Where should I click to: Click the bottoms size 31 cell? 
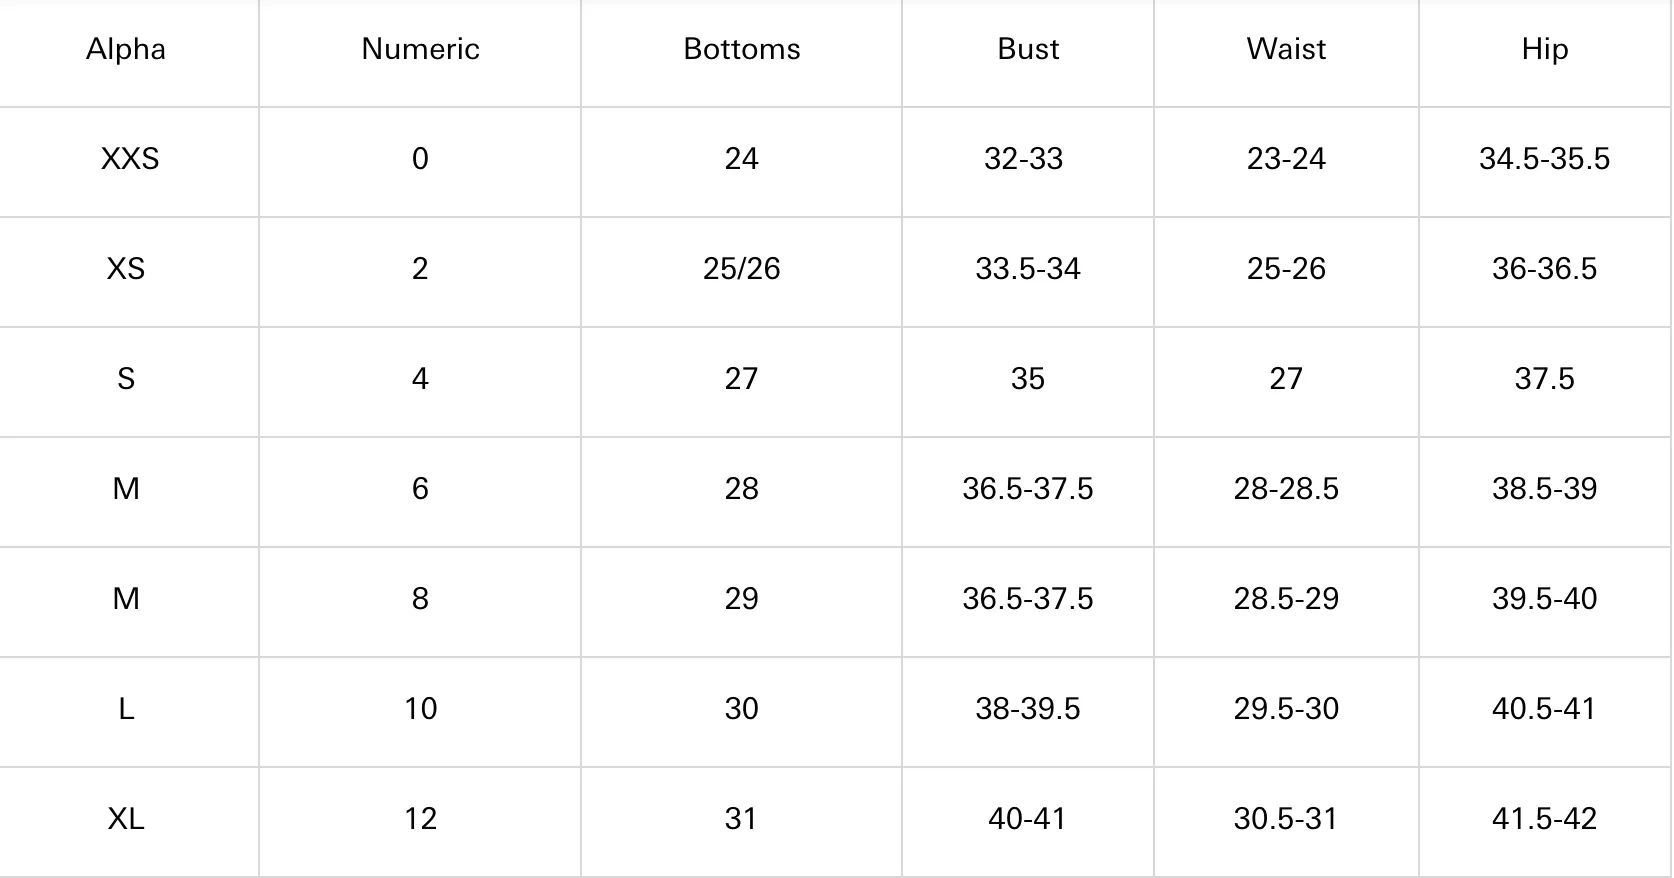pyautogui.click(x=742, y=819)
